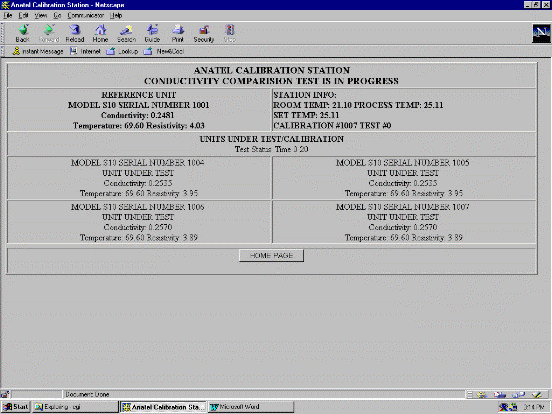
Task: Switch to the Exploring taskbar window
Action: pyautogui.click(x=75, y=407)
